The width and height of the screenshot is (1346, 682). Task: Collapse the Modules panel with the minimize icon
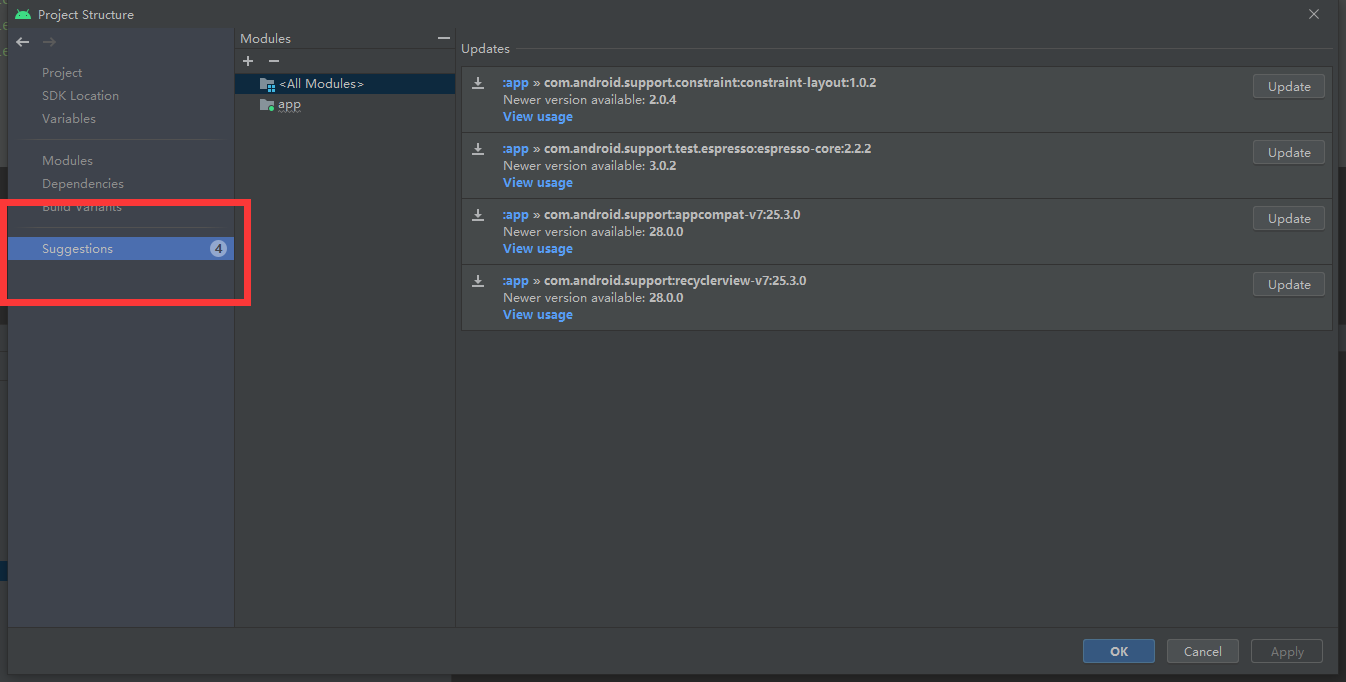coord(443,37)
